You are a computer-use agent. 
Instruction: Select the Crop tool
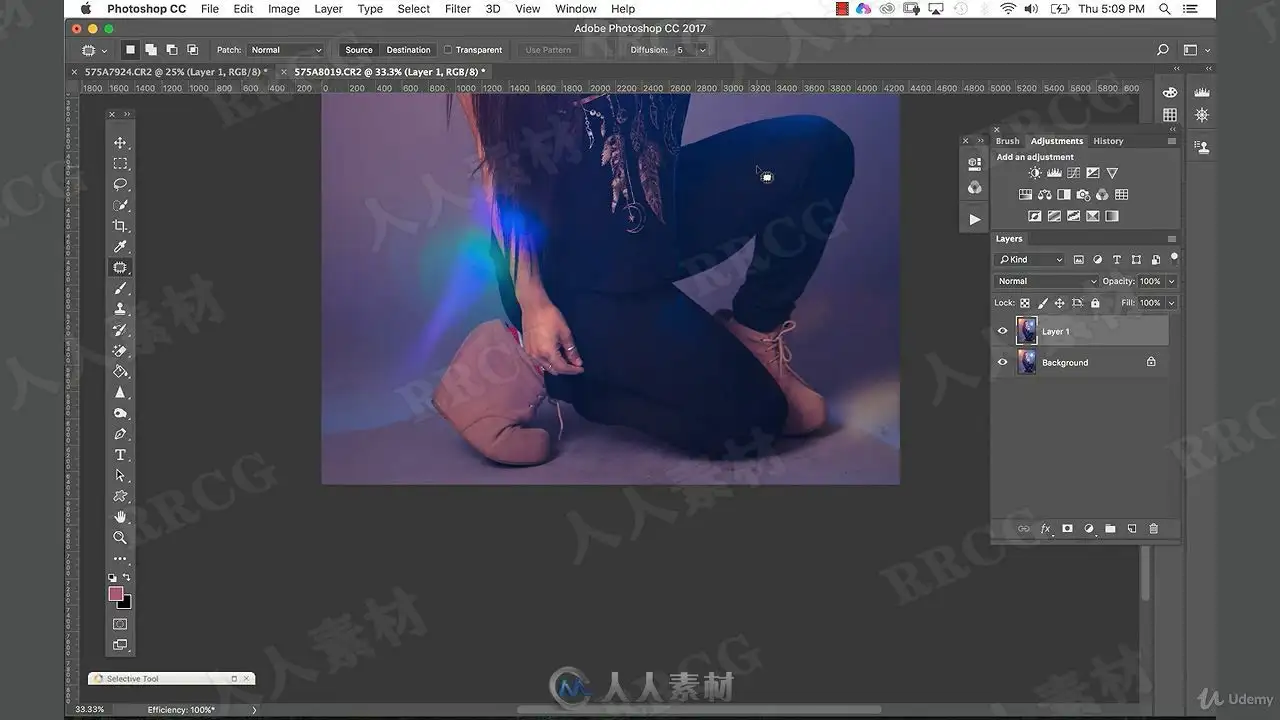[120, 226]
